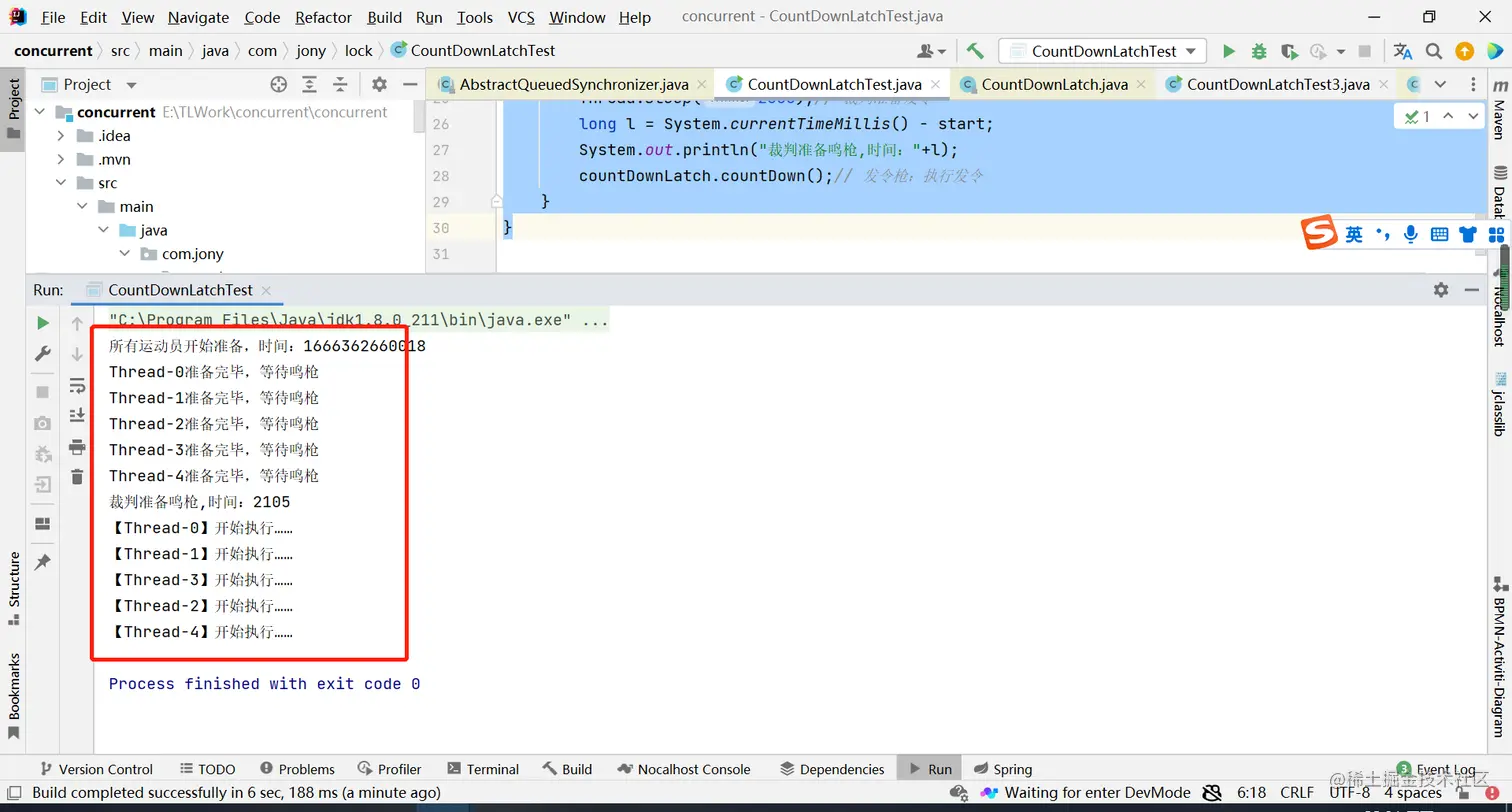This screenshot has height=812, width=1512.
Task: Rerun CountDownLatchTest from the Run panel
Action: pyautogui.click(x=42, y=323)
